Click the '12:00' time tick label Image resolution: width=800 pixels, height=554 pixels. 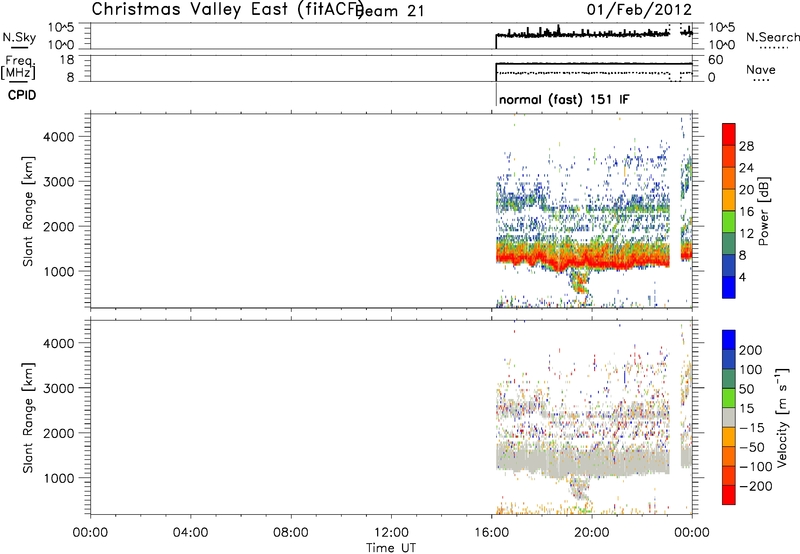pos(391,533)
